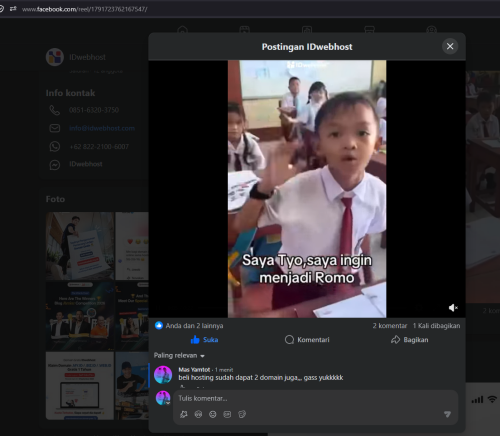Click the Komentari comment button
500x436 pixels.
(x=307, y=340)
